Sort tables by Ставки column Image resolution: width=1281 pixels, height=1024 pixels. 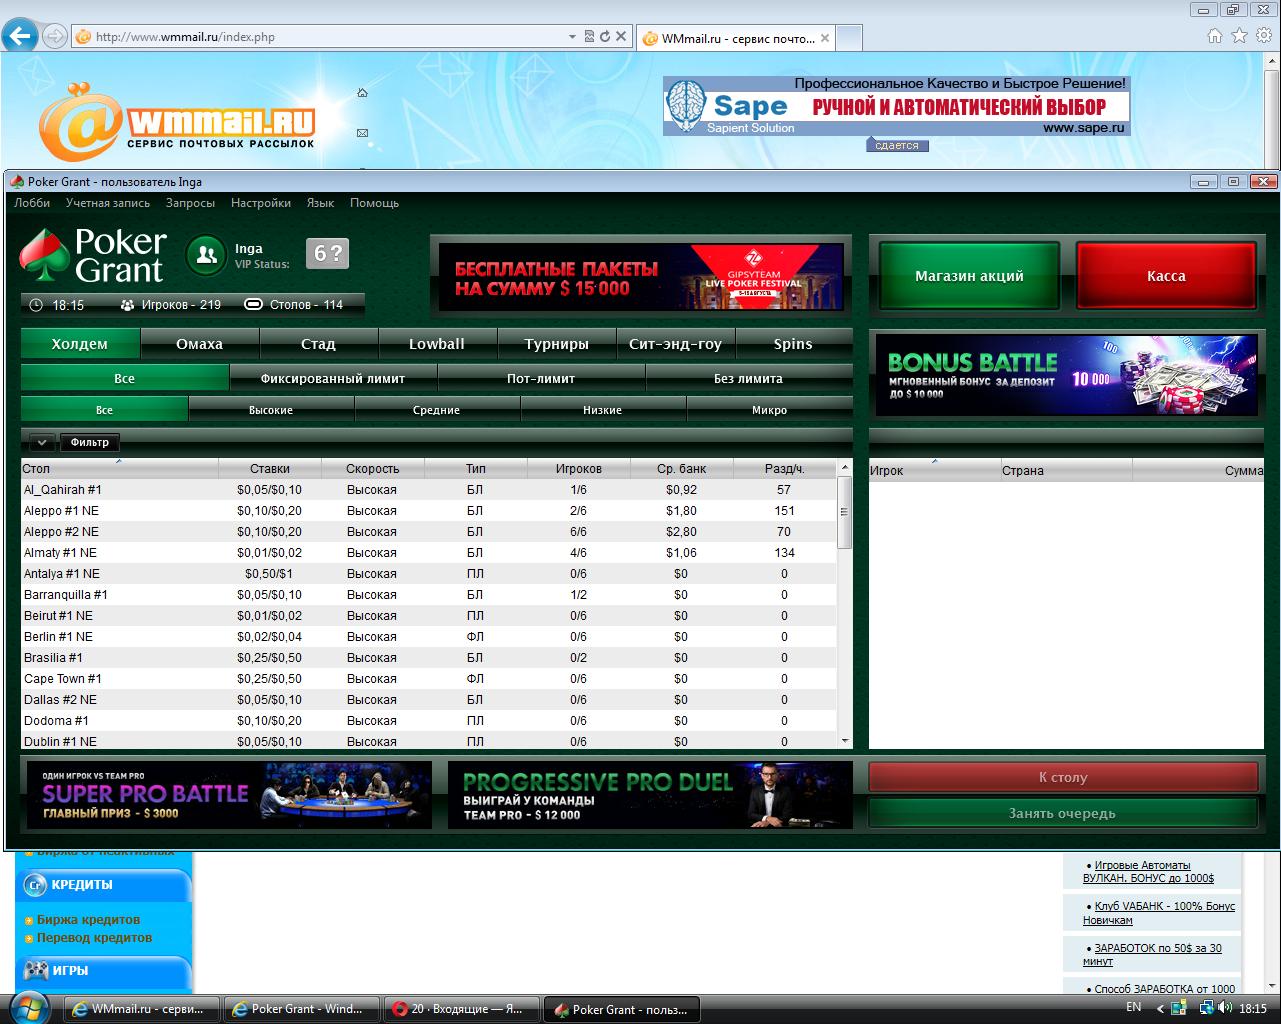270,468
